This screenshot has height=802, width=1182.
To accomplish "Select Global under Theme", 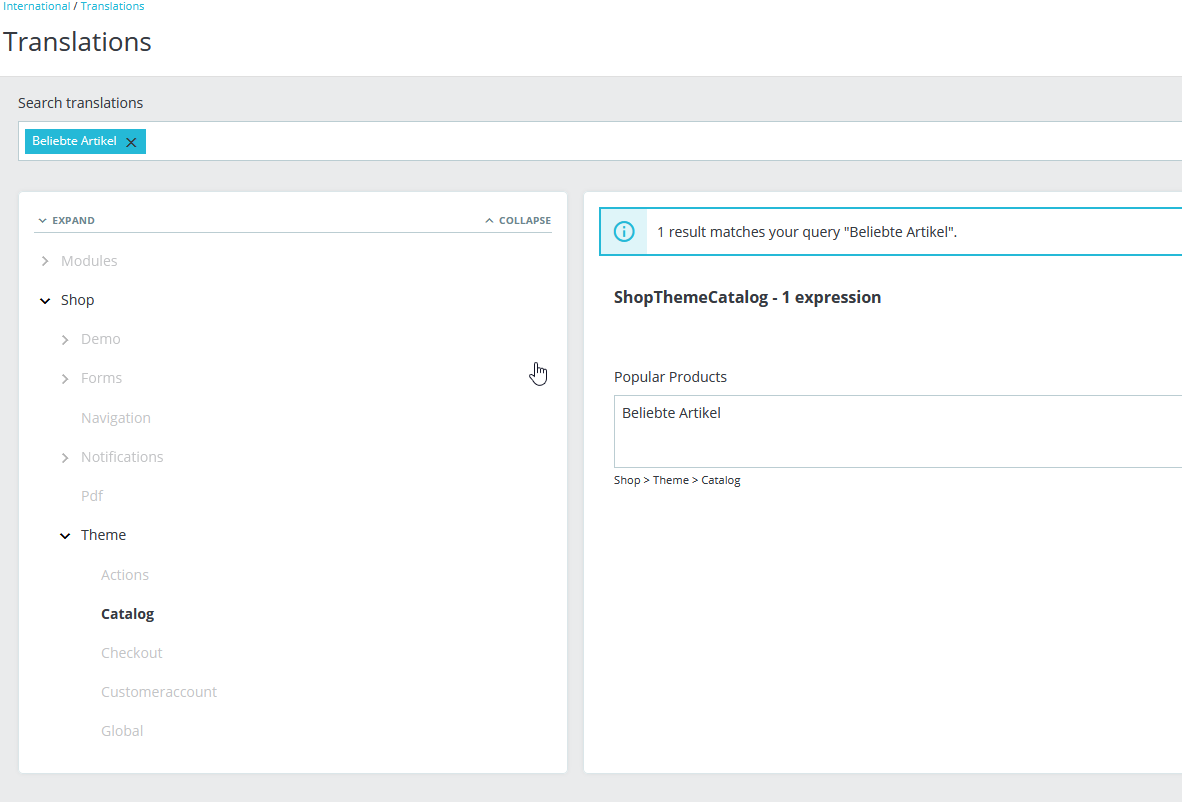I will [122, 731].
